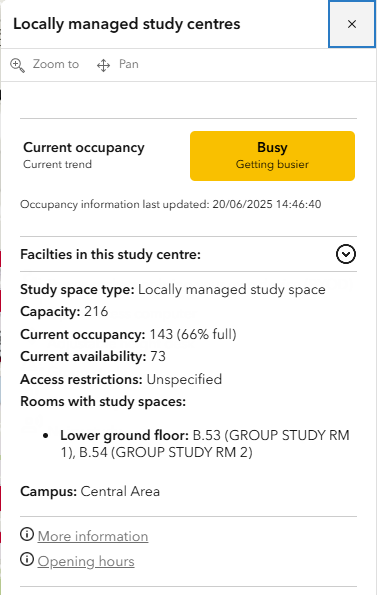Click the Facilties in this study centre heading

click(x=110, y=254)
